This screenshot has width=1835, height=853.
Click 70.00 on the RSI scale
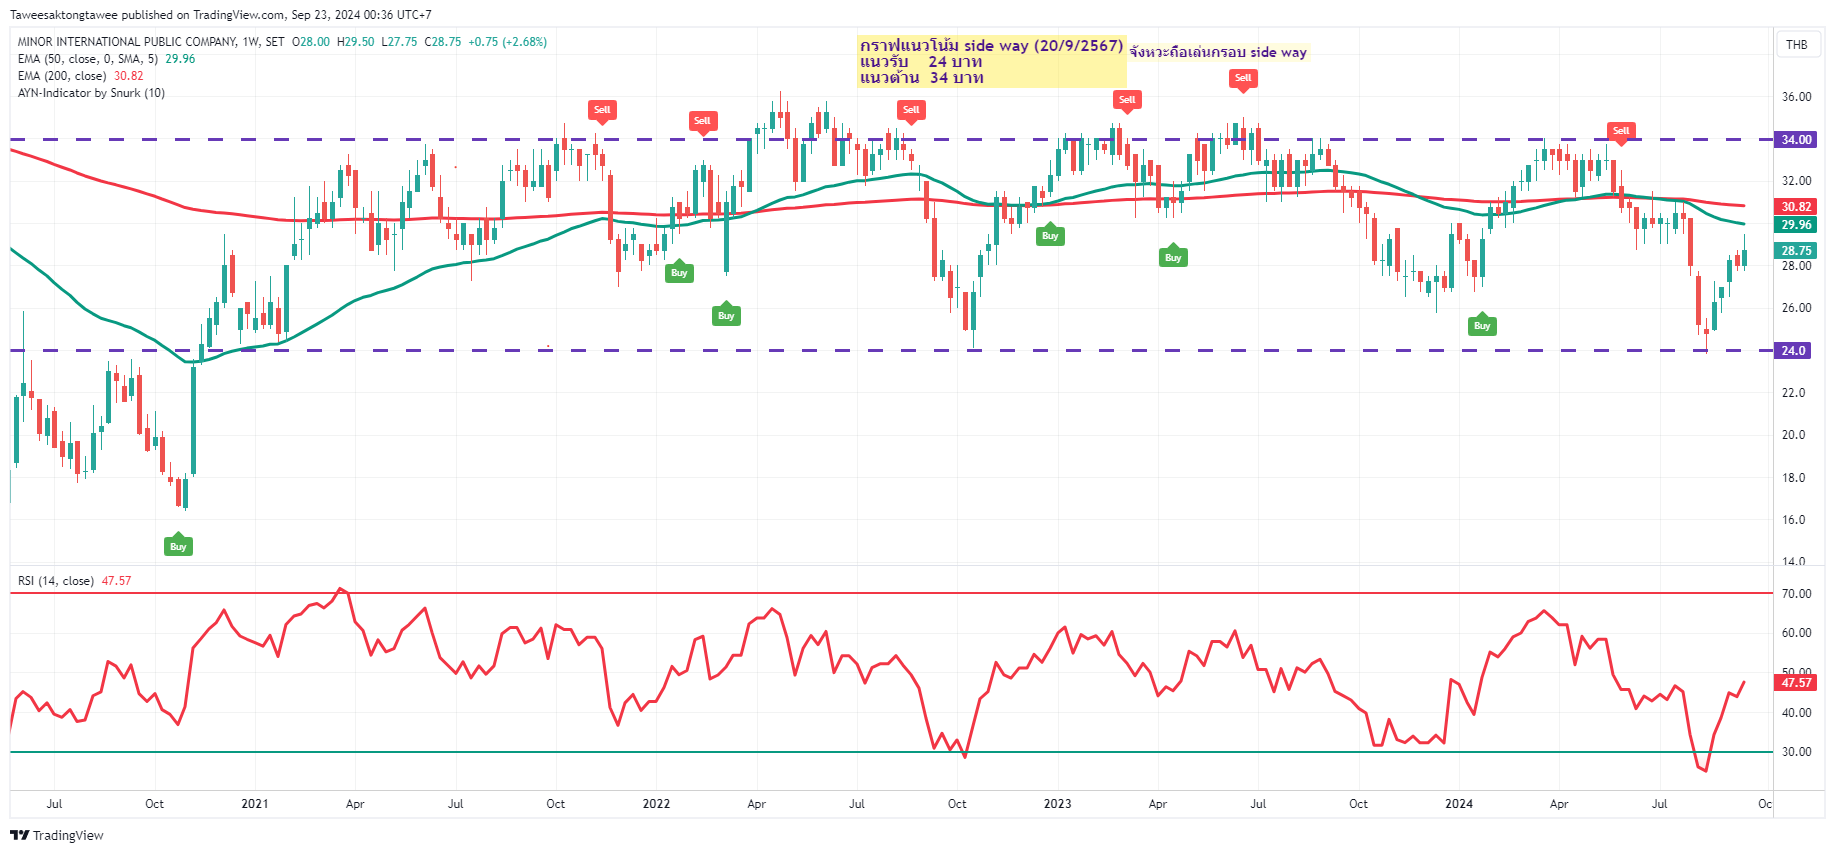click(x=1796, y=594)
